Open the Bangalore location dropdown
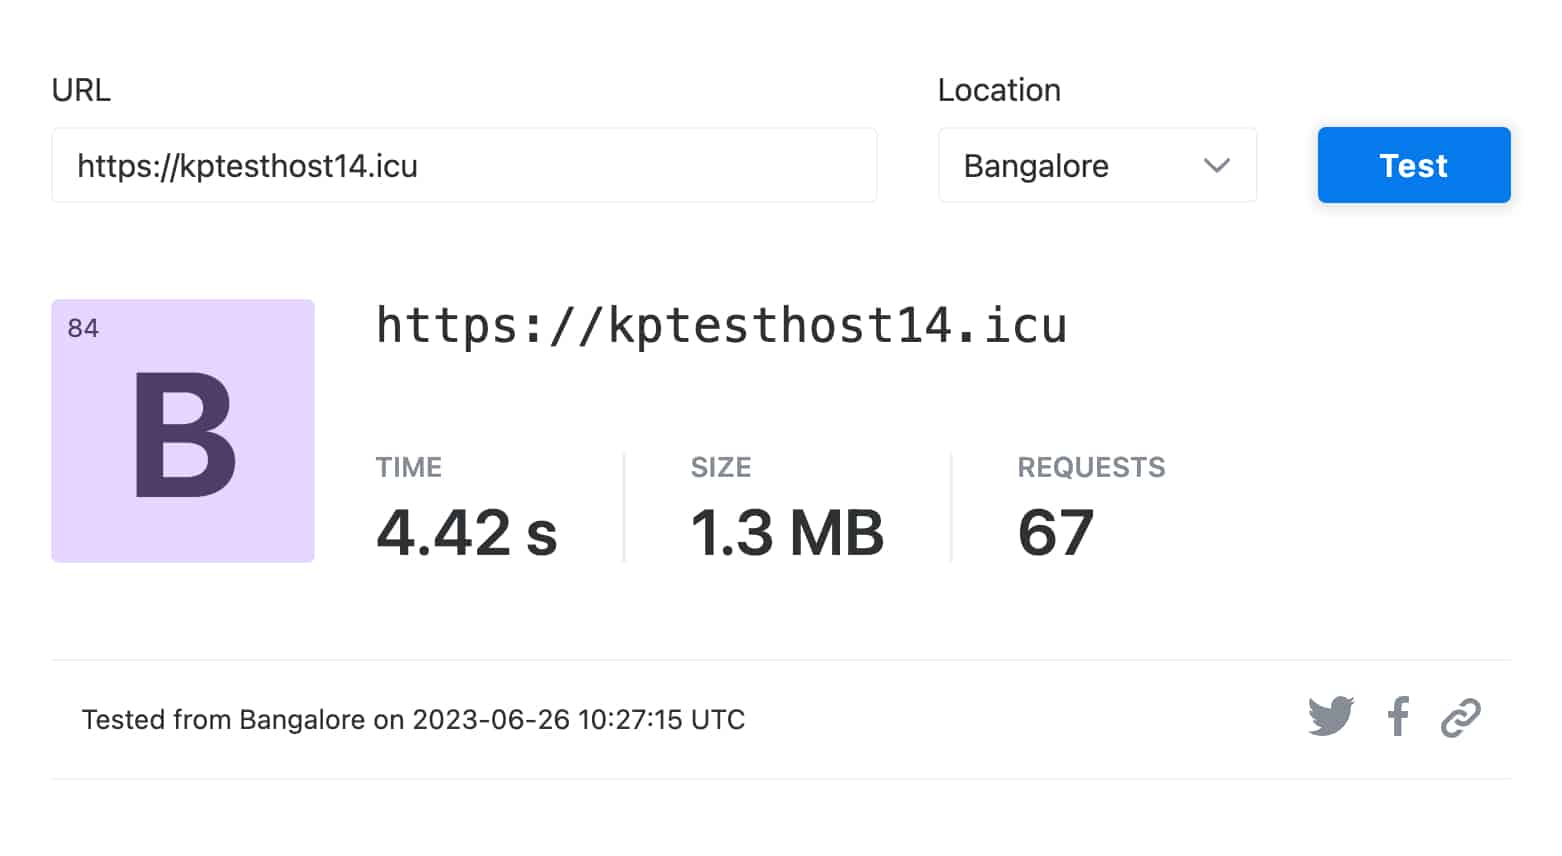 click(x=1097, y=165)
